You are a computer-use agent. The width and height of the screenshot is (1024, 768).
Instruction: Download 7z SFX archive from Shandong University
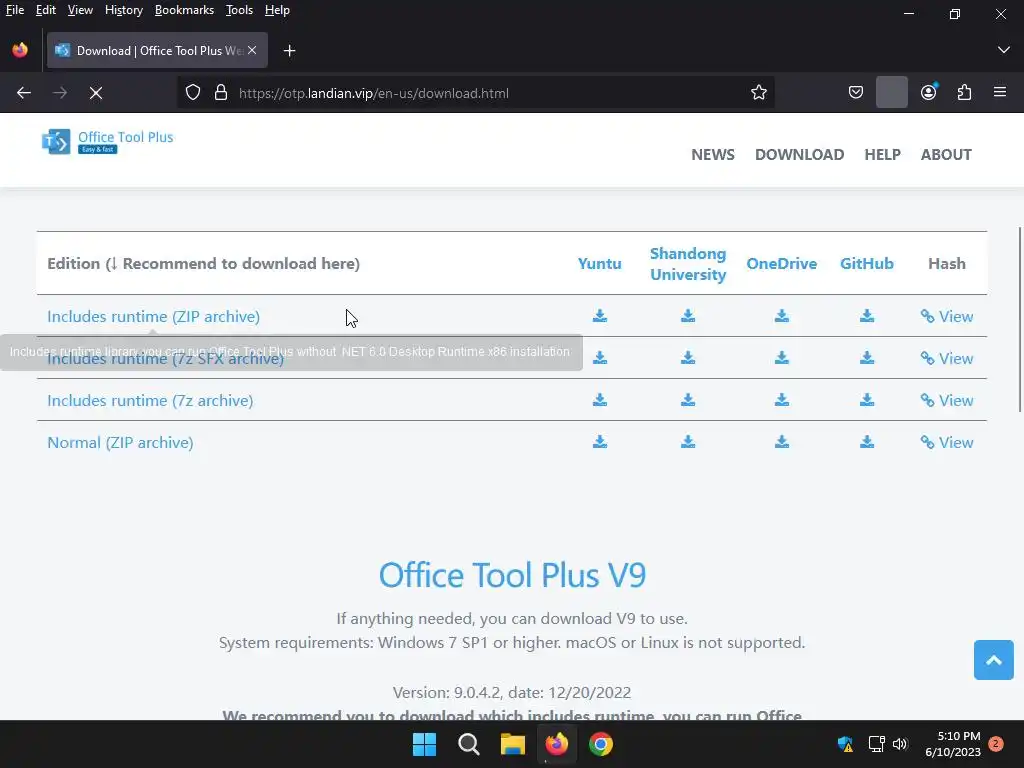tap(688, 358)
